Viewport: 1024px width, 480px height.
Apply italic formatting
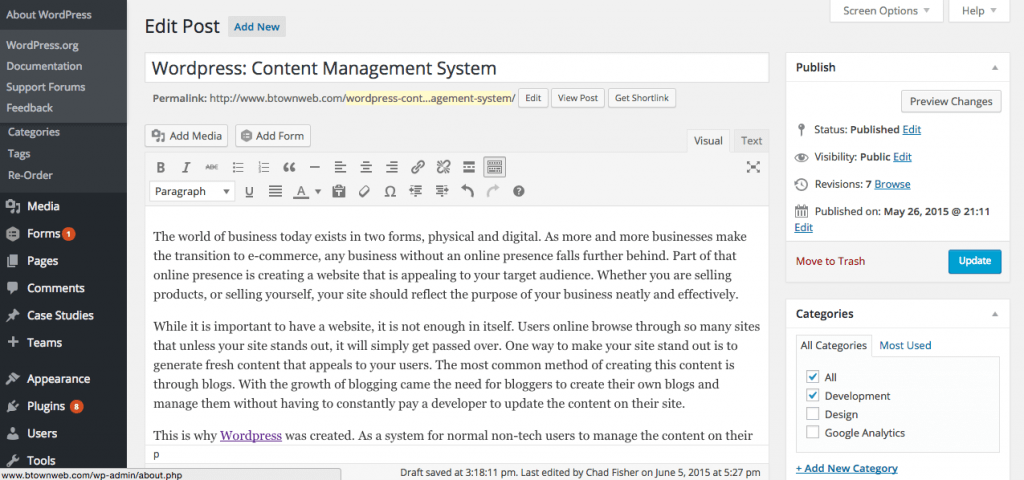pyautogui.click(x=186, y=168)
